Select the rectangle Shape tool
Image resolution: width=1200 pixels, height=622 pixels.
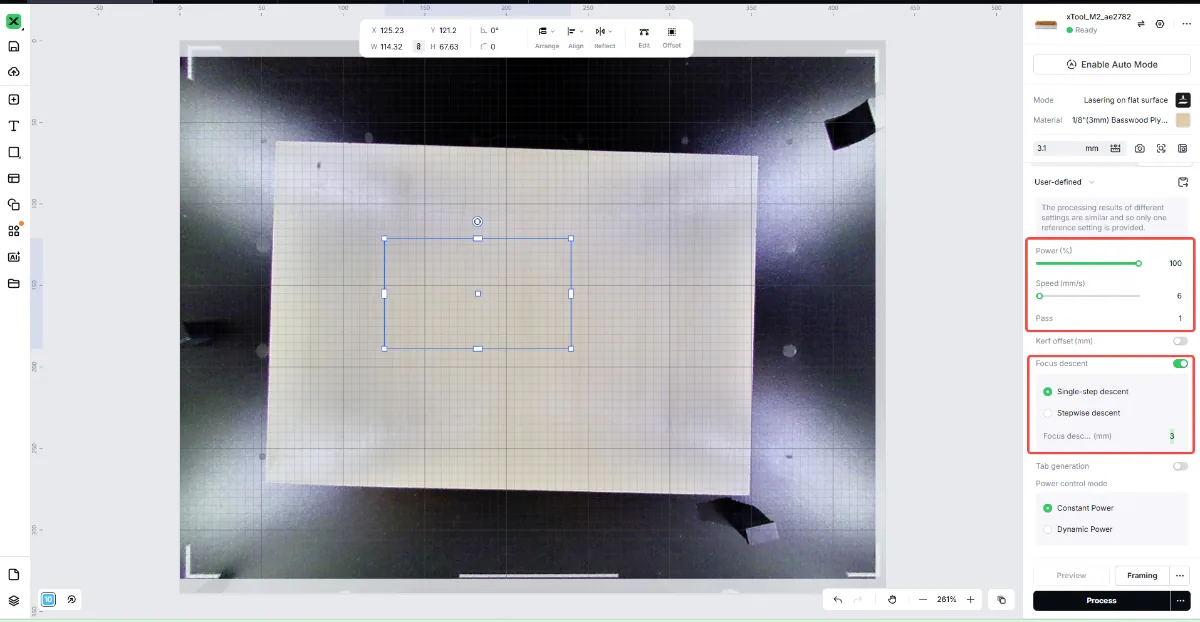[x=14, y=152]
